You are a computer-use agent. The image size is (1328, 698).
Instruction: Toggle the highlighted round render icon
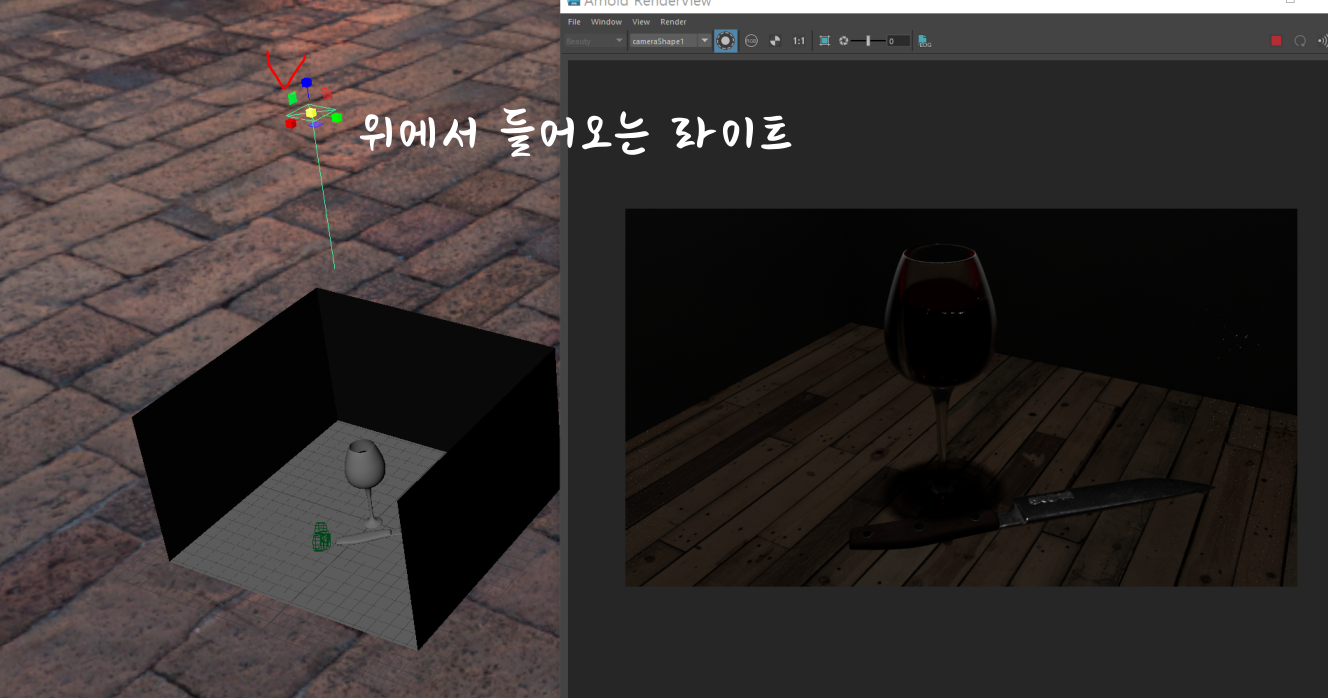click(725, 41)
